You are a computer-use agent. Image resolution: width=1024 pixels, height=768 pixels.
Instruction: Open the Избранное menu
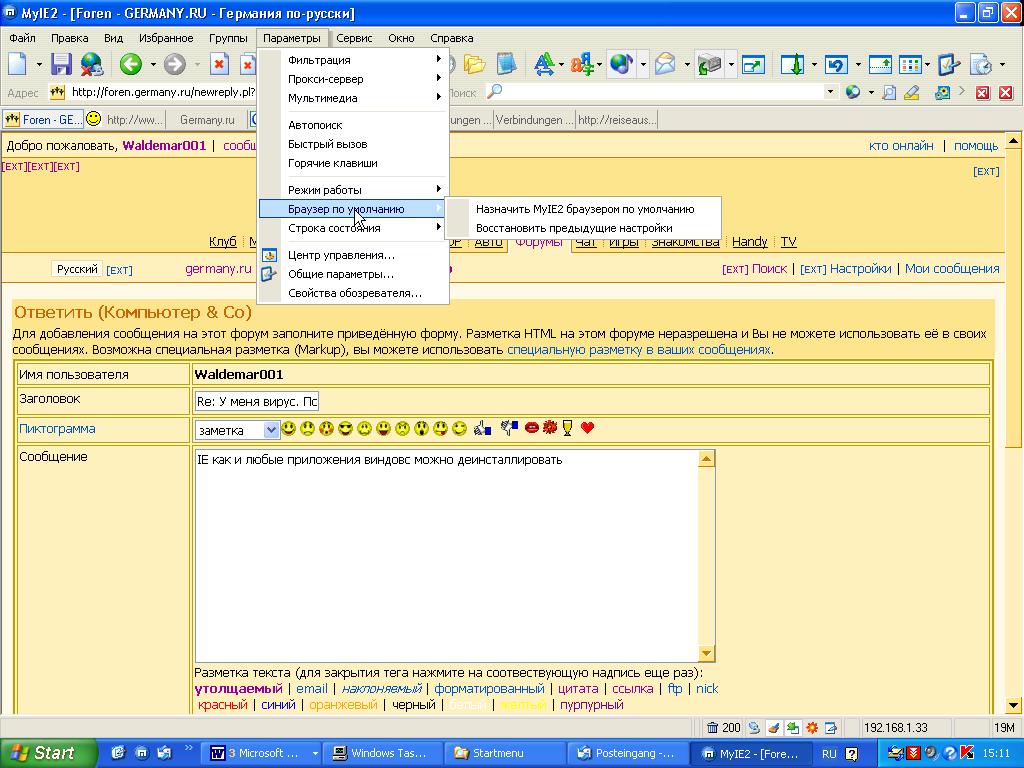coord(166,38)
